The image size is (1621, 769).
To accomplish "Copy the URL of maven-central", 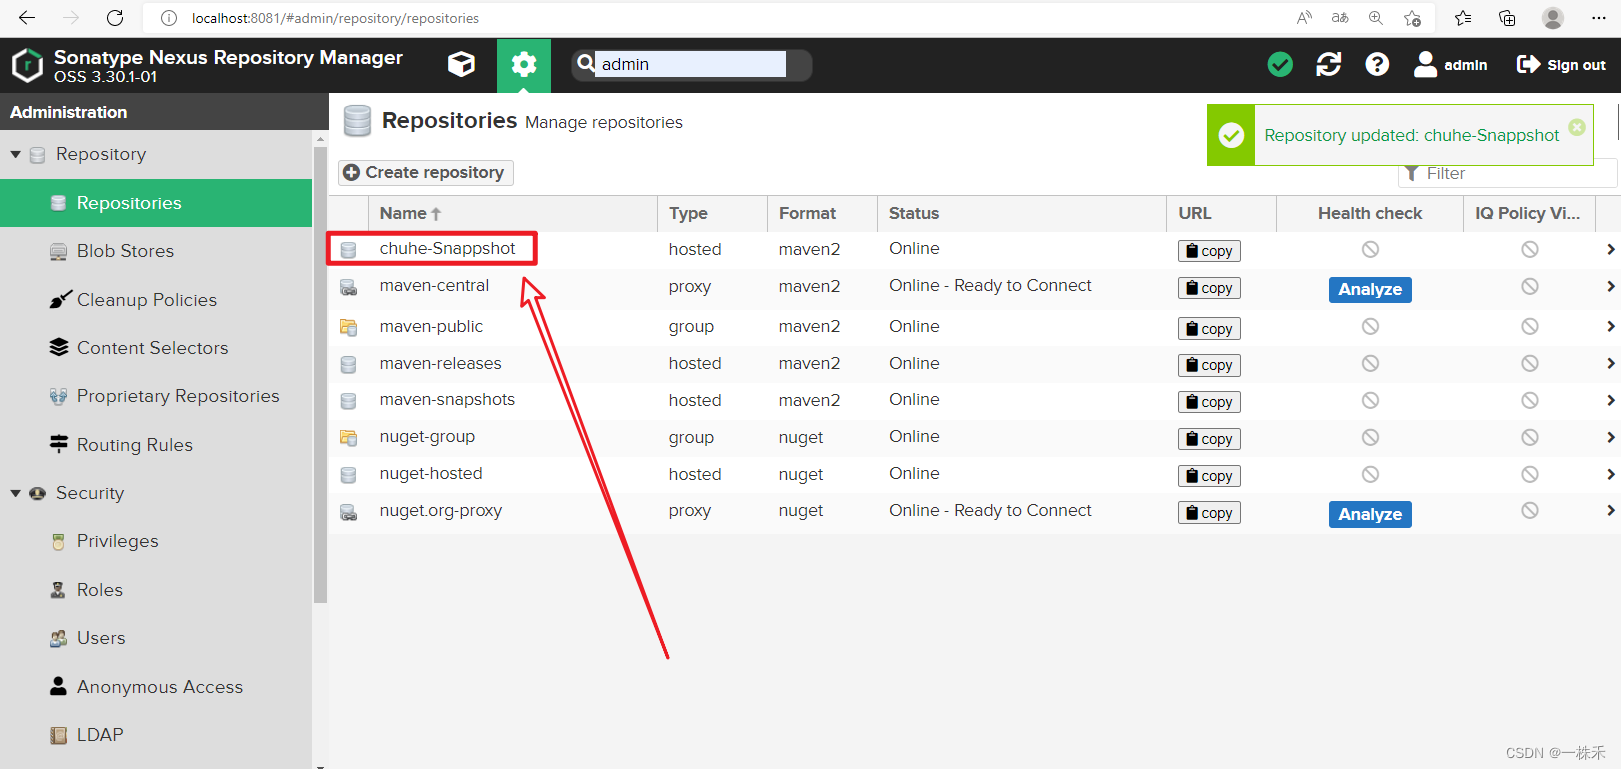I will point(1209,288).
